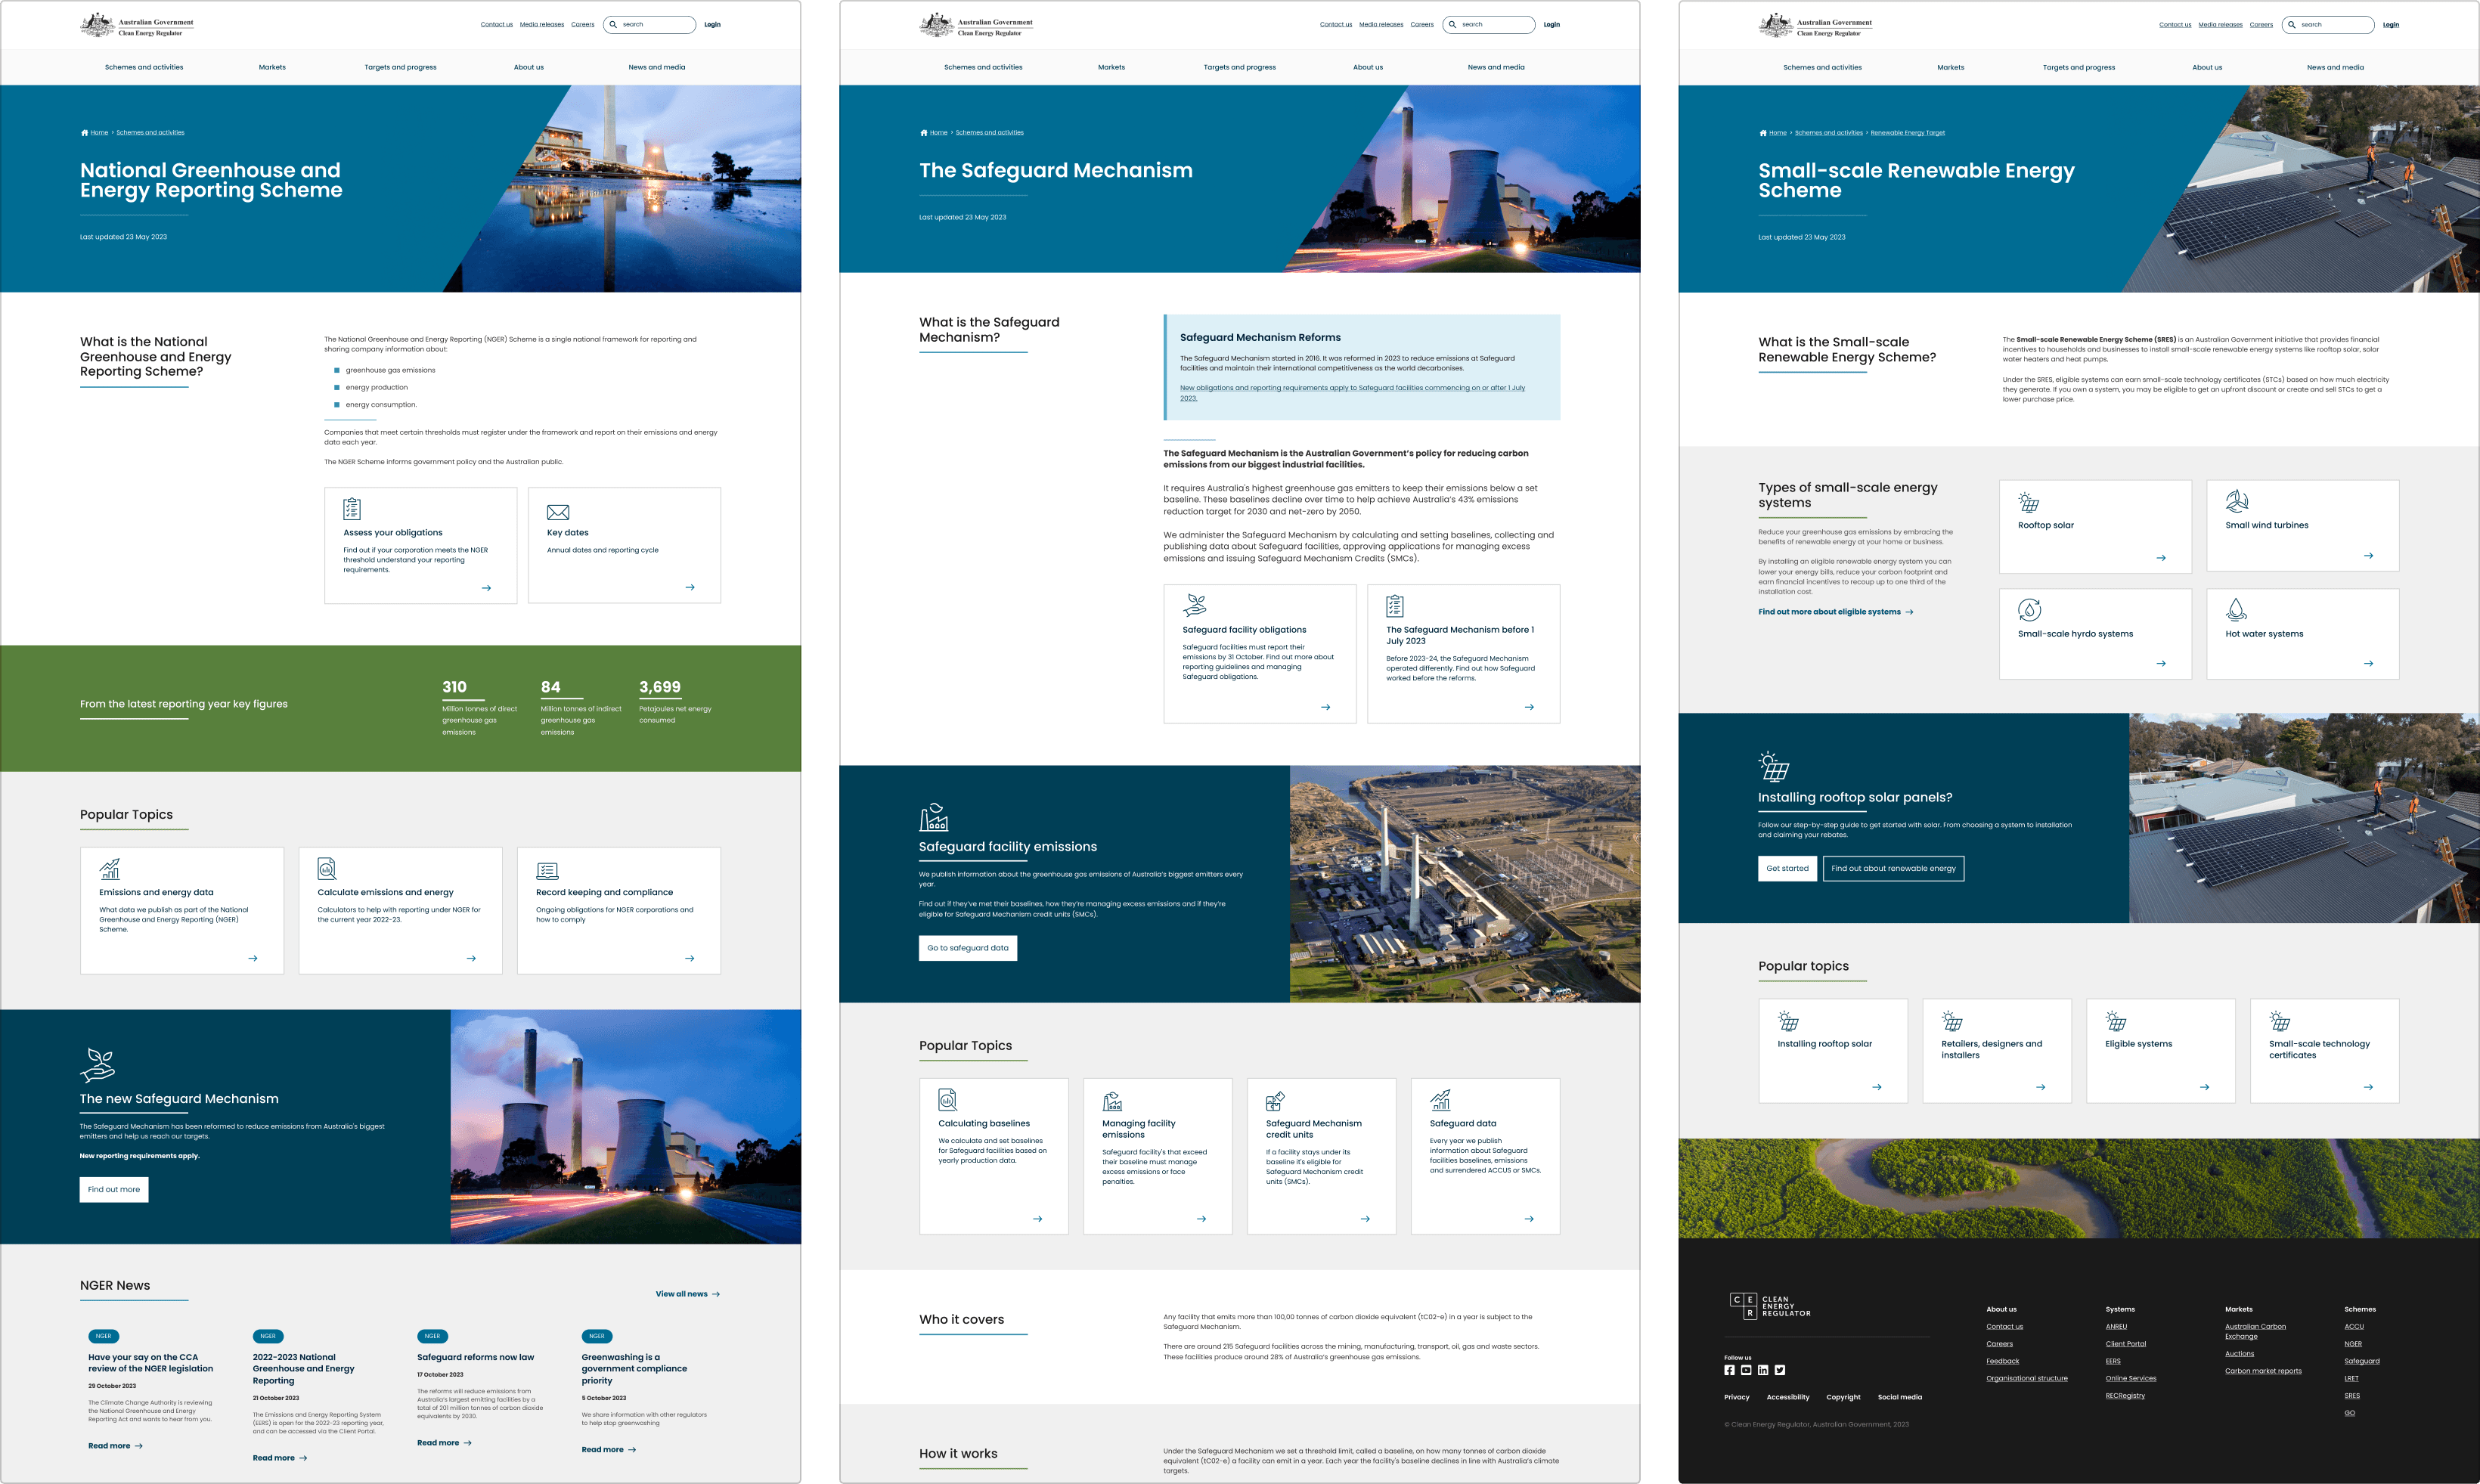
Task: Click Go to safeguard data button
Action: [x=967, y=948]
